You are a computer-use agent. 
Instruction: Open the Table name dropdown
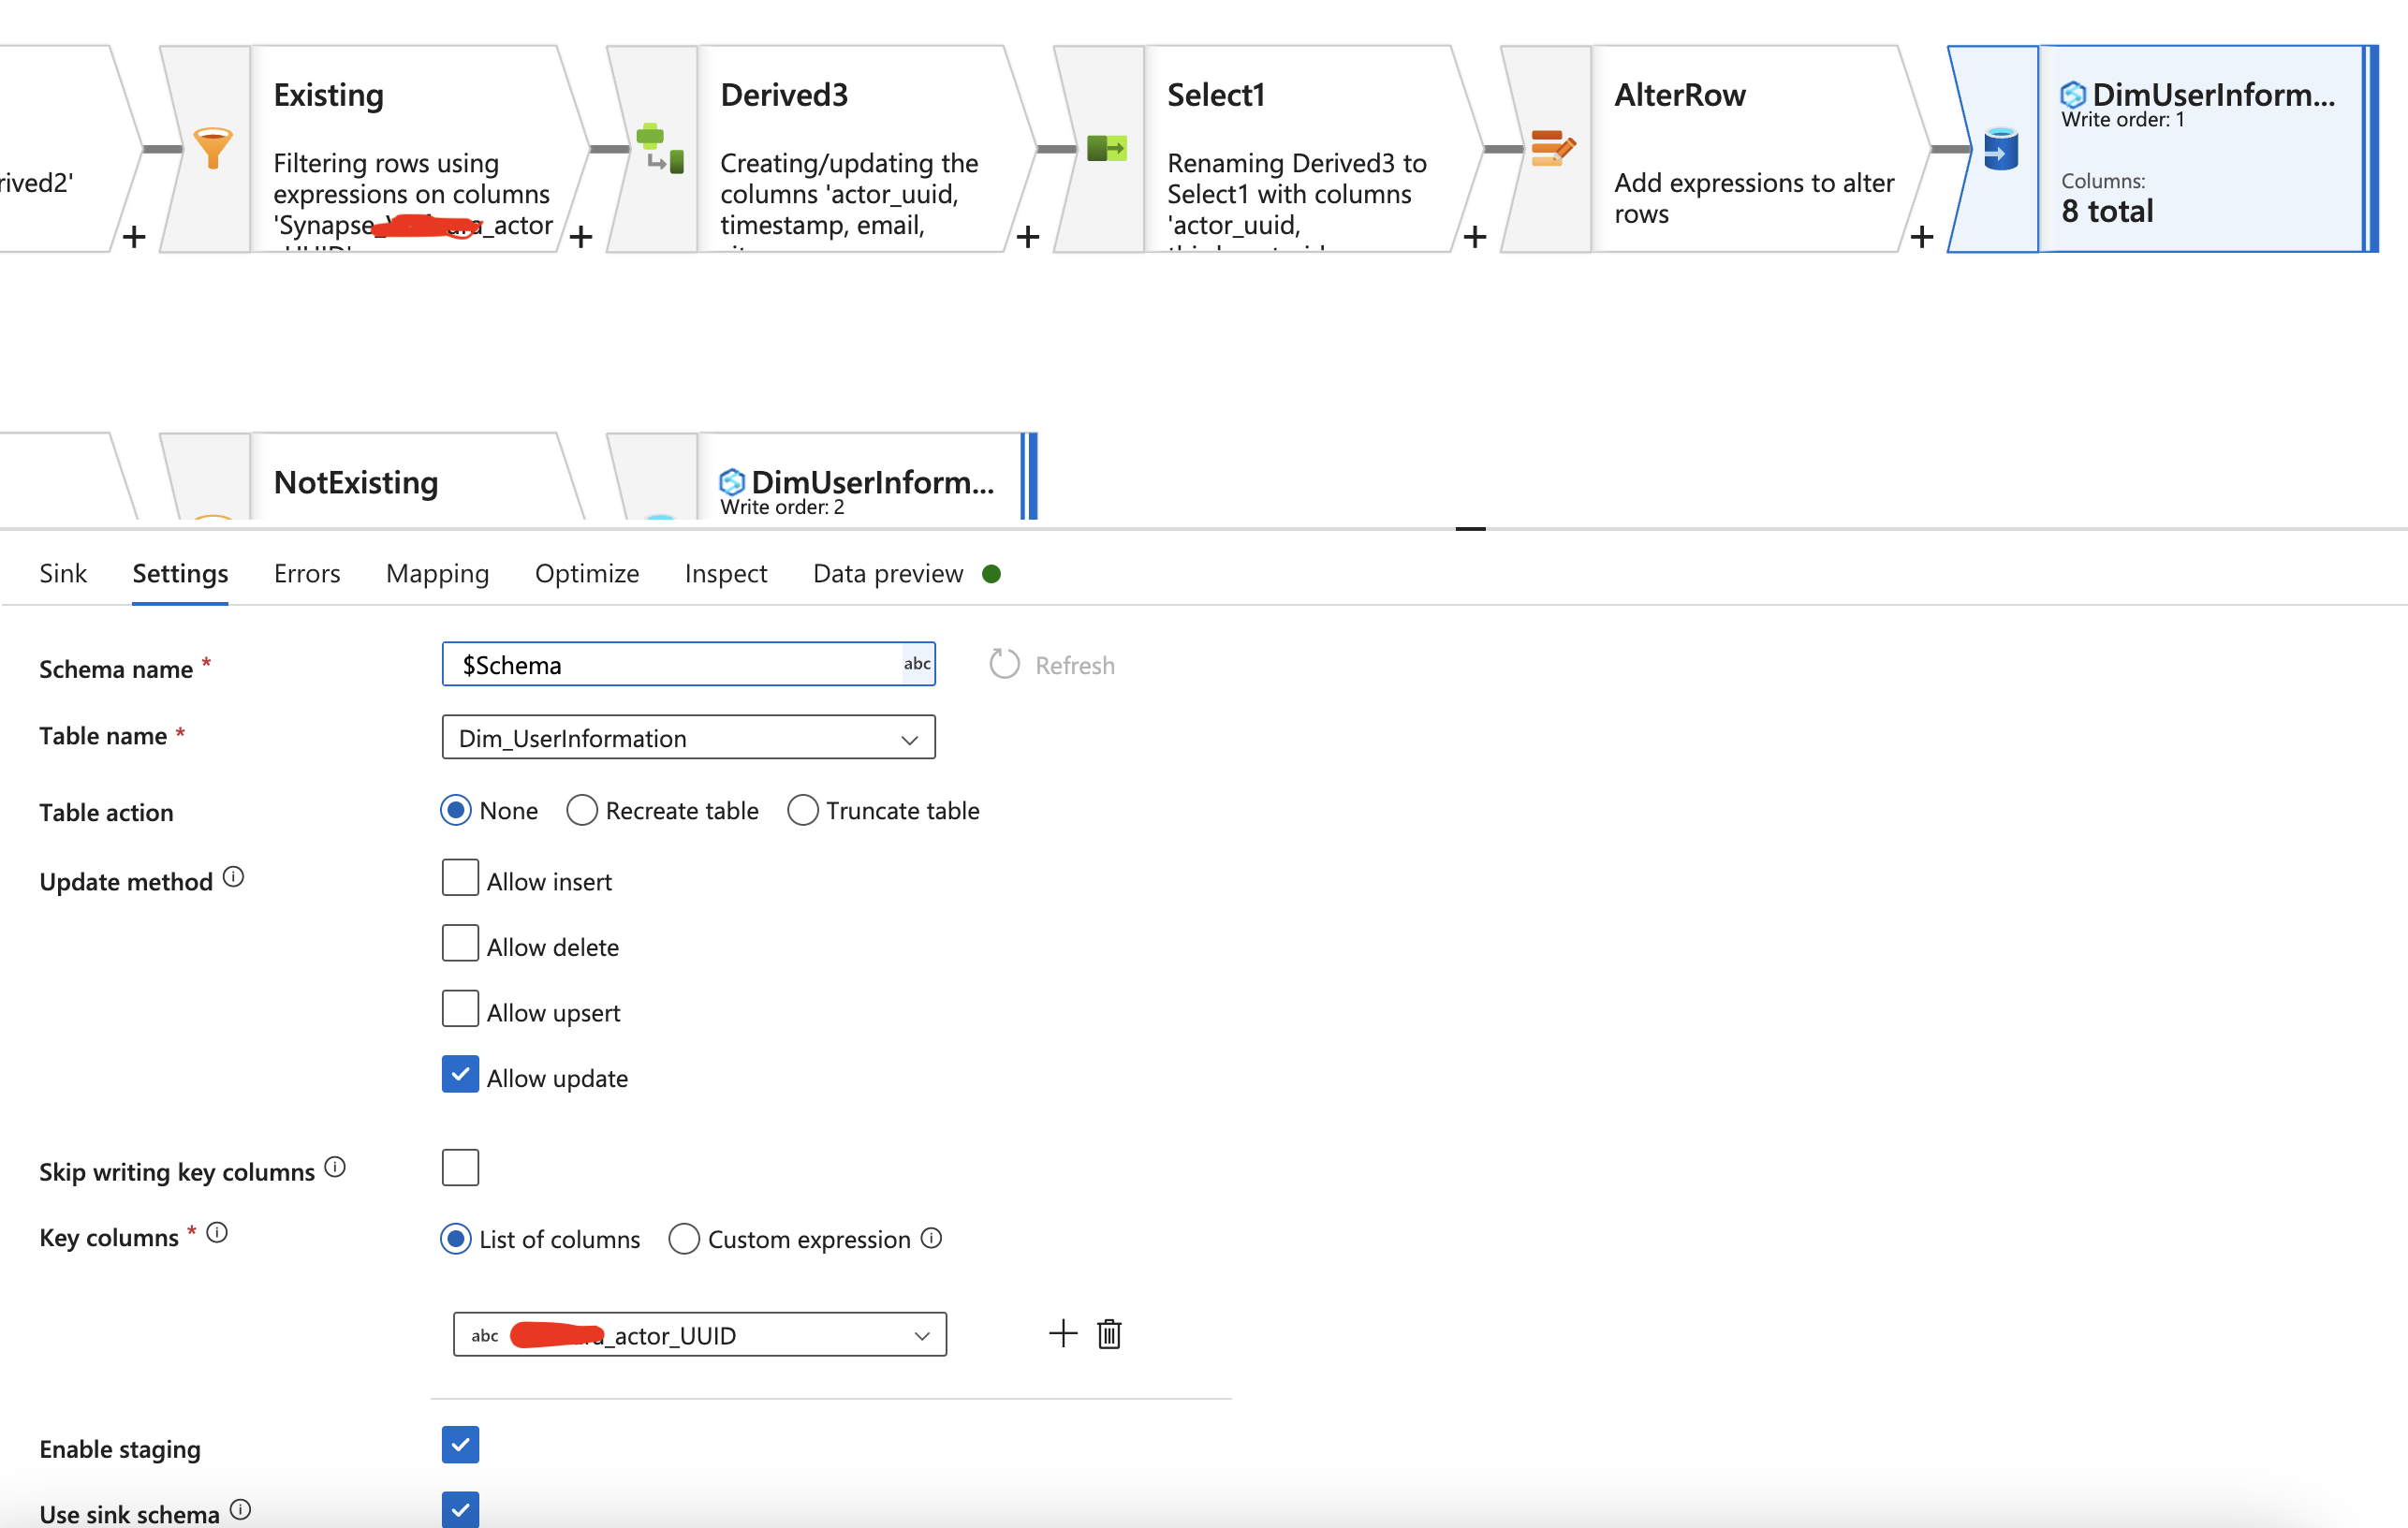[x=688, y=738]
